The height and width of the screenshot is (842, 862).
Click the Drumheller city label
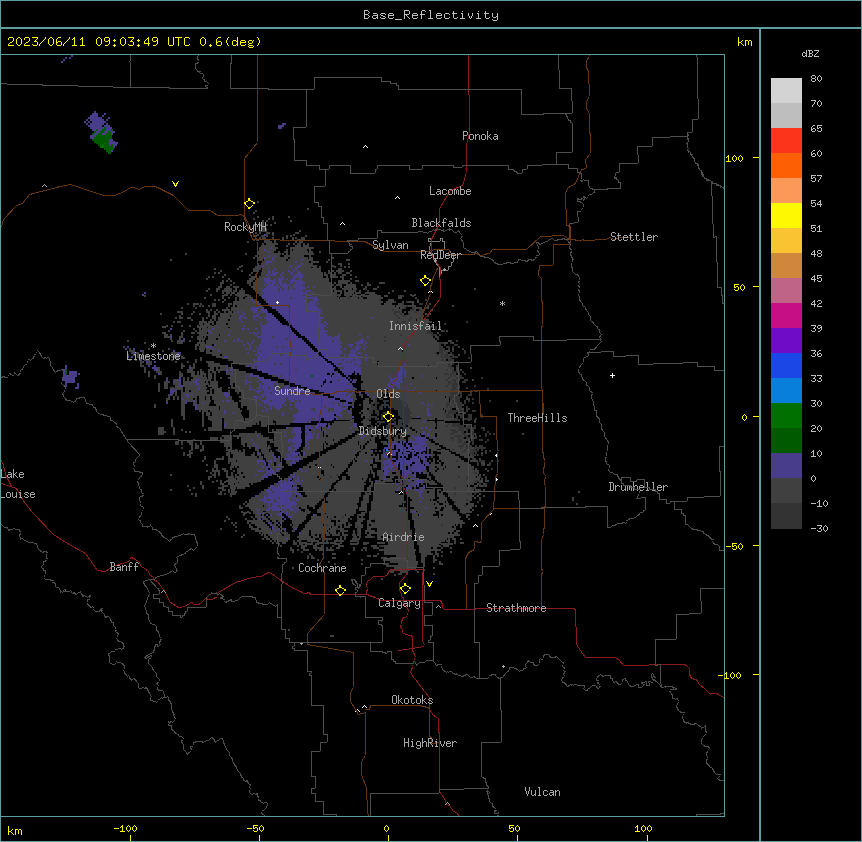coord(638,487)
